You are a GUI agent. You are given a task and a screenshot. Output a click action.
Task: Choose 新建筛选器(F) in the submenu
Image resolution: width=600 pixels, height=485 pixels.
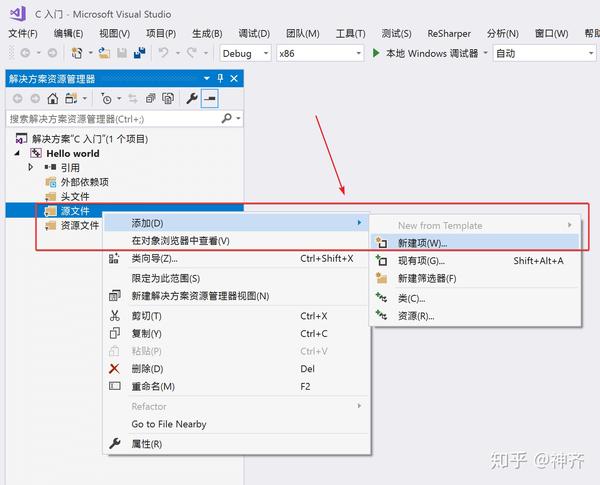474,278
